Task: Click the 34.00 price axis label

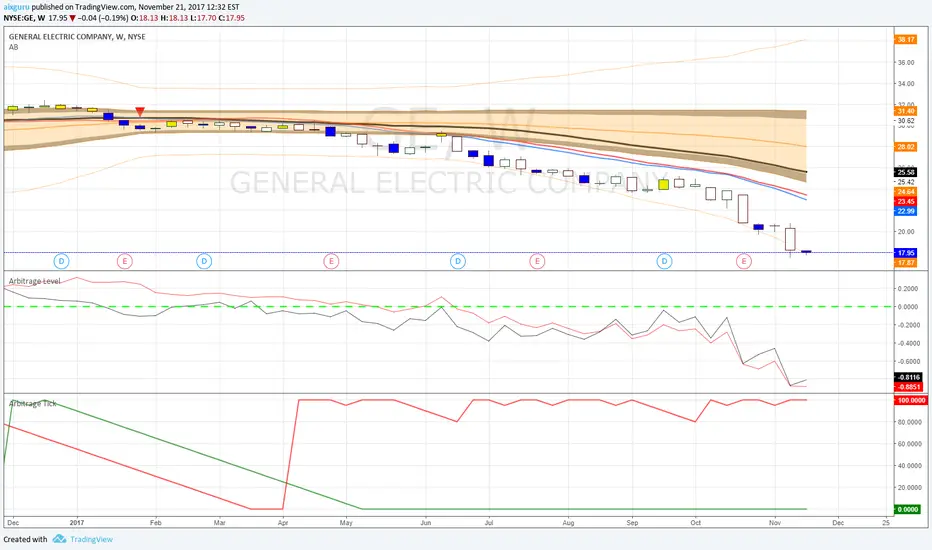Action: (906, 84)
